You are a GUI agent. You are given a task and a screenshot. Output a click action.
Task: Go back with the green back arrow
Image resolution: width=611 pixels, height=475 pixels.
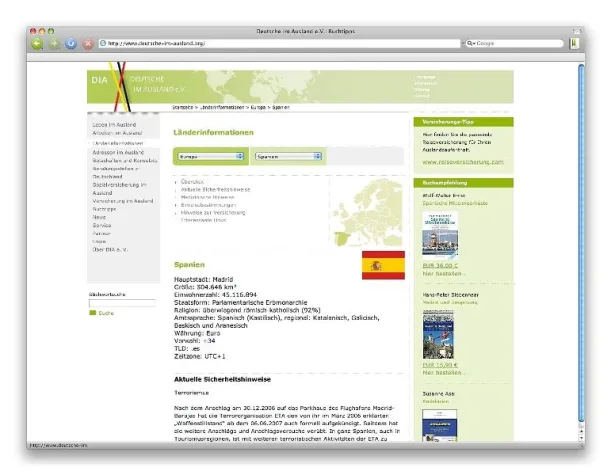[37, 44]
